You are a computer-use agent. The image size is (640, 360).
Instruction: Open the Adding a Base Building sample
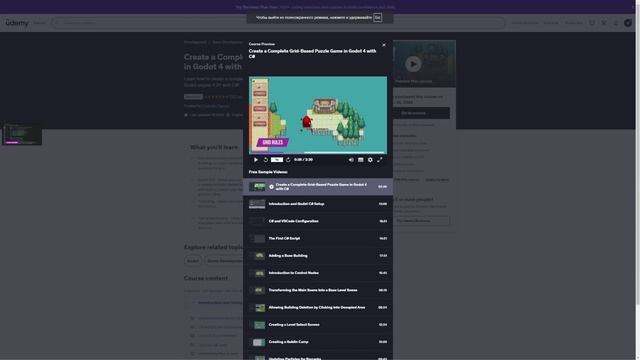[318, 256]
